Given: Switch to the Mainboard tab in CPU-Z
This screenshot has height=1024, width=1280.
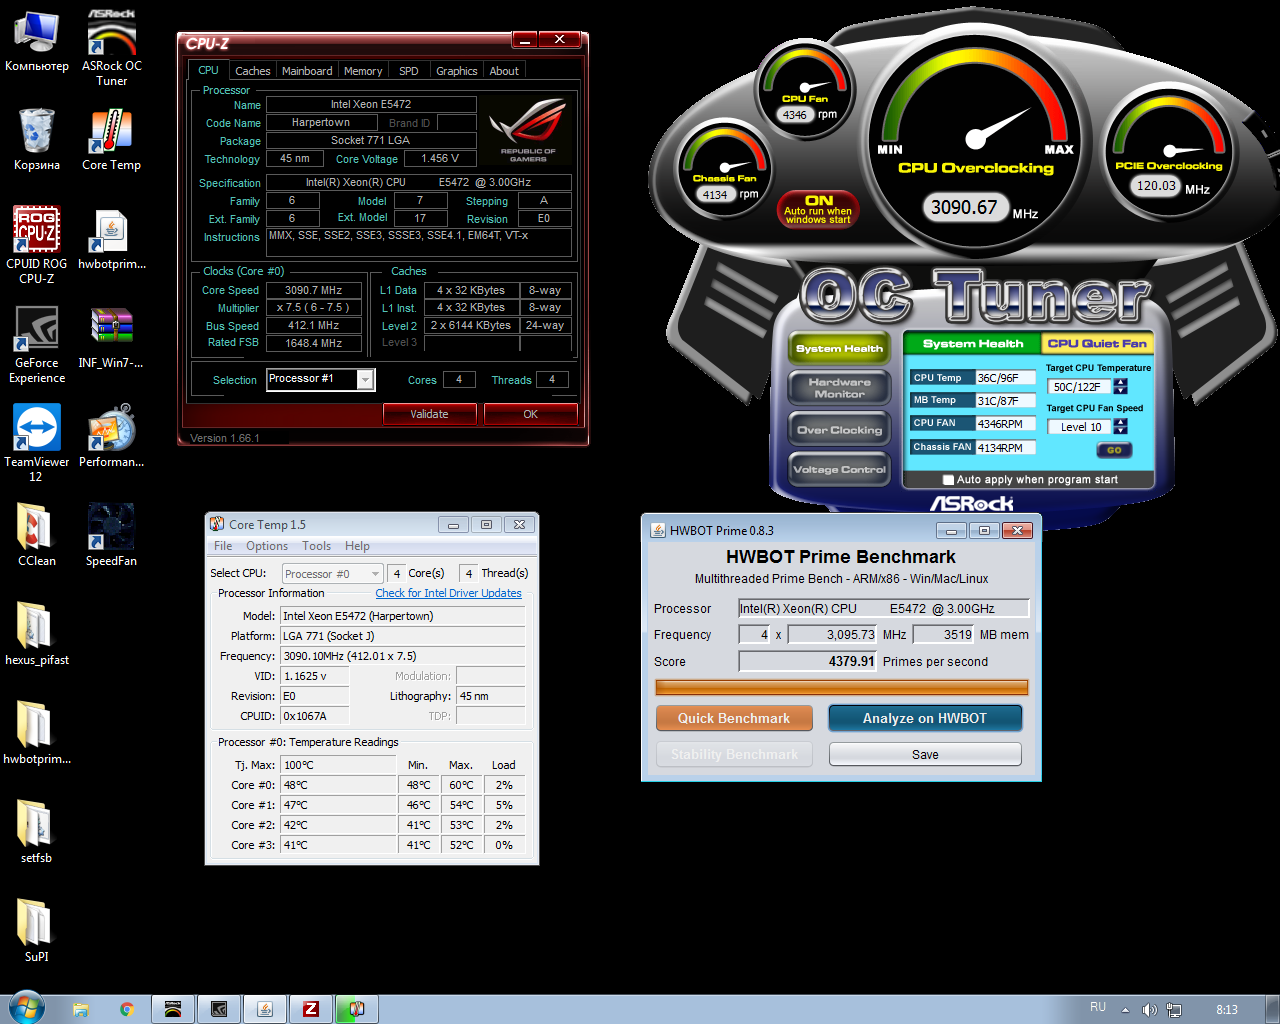Looking at the screenshot, I should click(x=307, y=71).
